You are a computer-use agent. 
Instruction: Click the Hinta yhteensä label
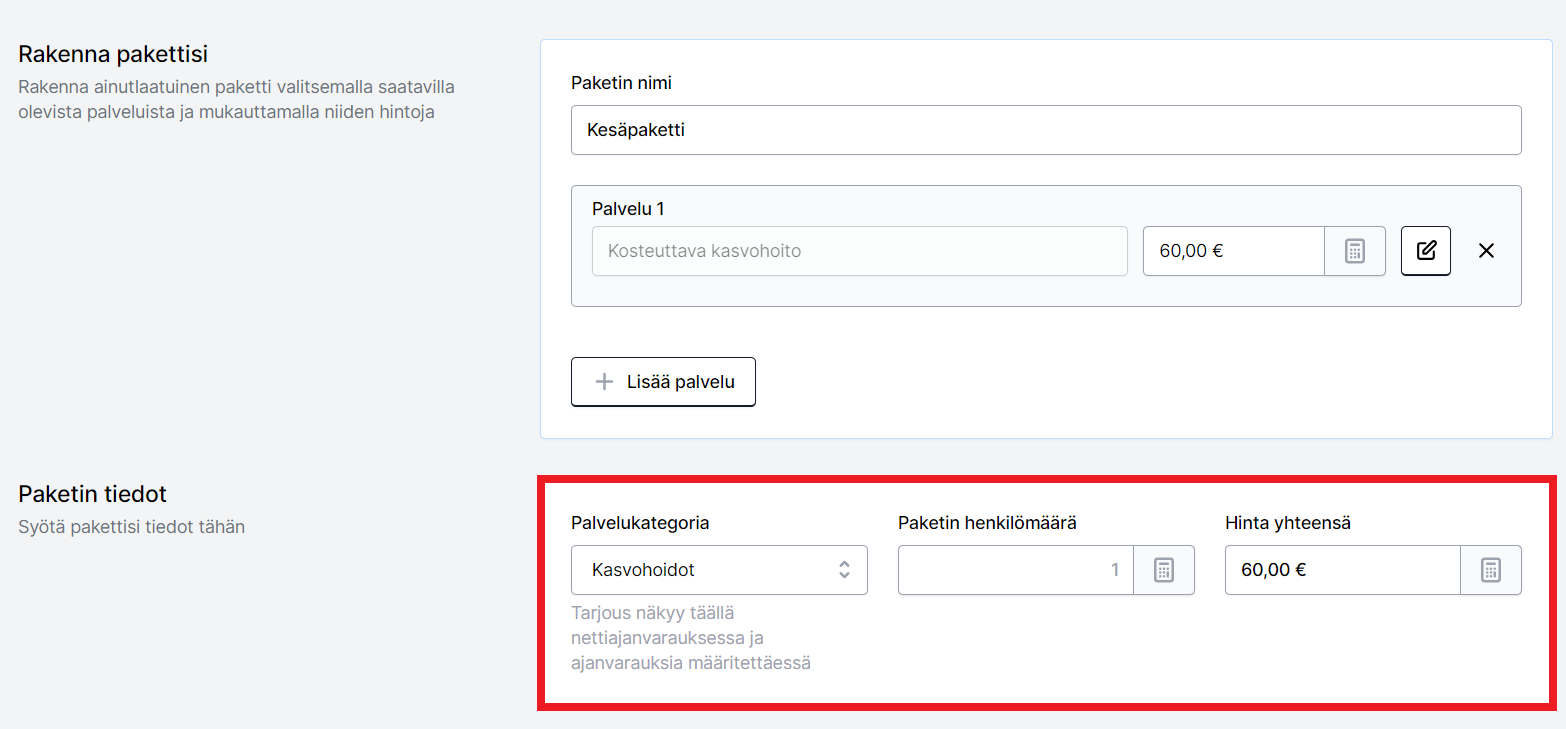point(1288,523)
